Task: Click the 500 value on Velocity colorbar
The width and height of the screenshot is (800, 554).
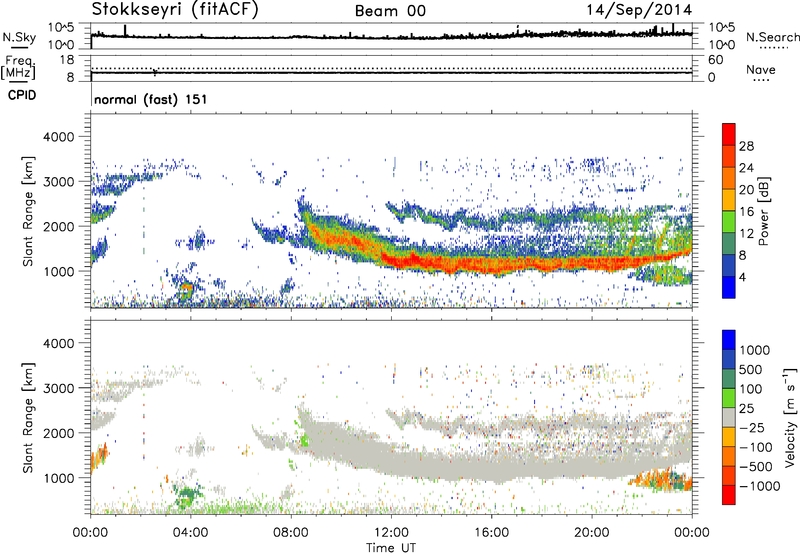Action: tap(751, 370)
